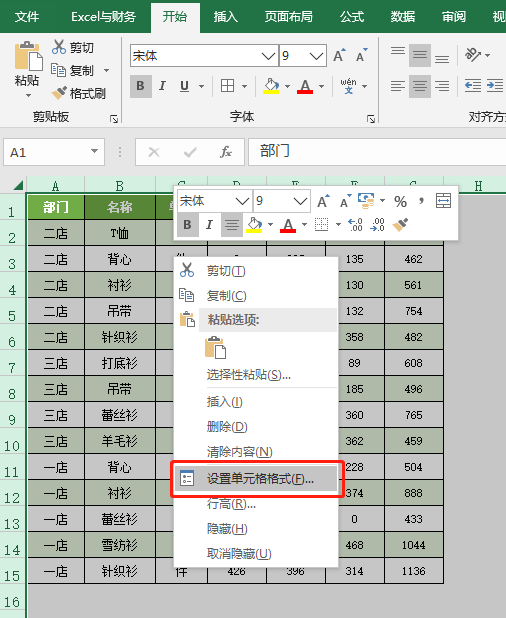Expand ribbon fill color dropdown arrow

point(287,86)
